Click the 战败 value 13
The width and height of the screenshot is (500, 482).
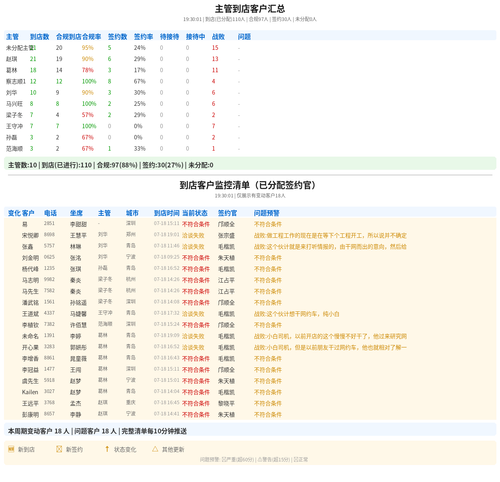215,59
